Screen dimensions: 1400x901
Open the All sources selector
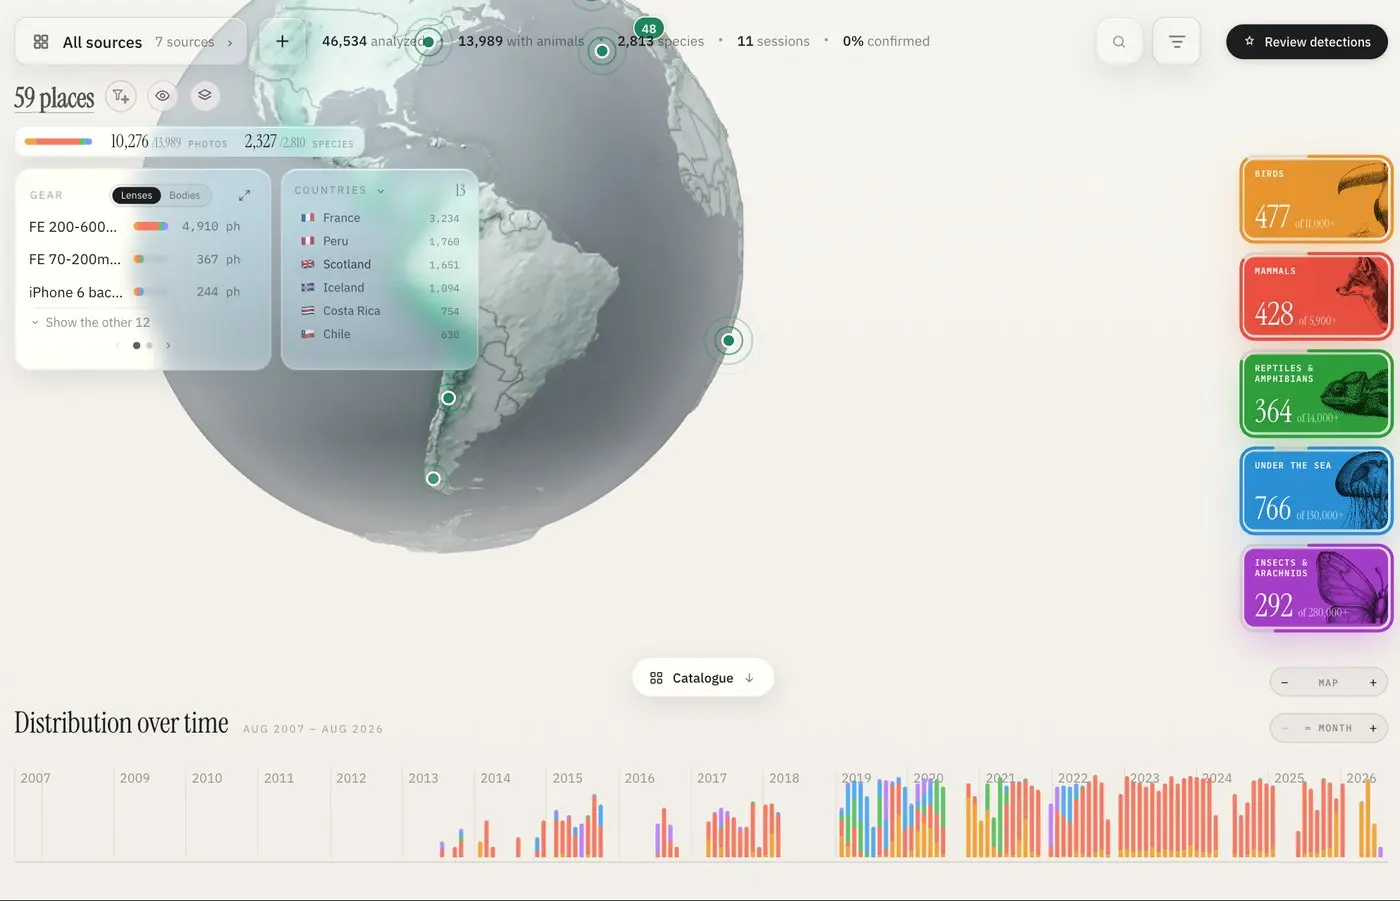coord(131,42)
